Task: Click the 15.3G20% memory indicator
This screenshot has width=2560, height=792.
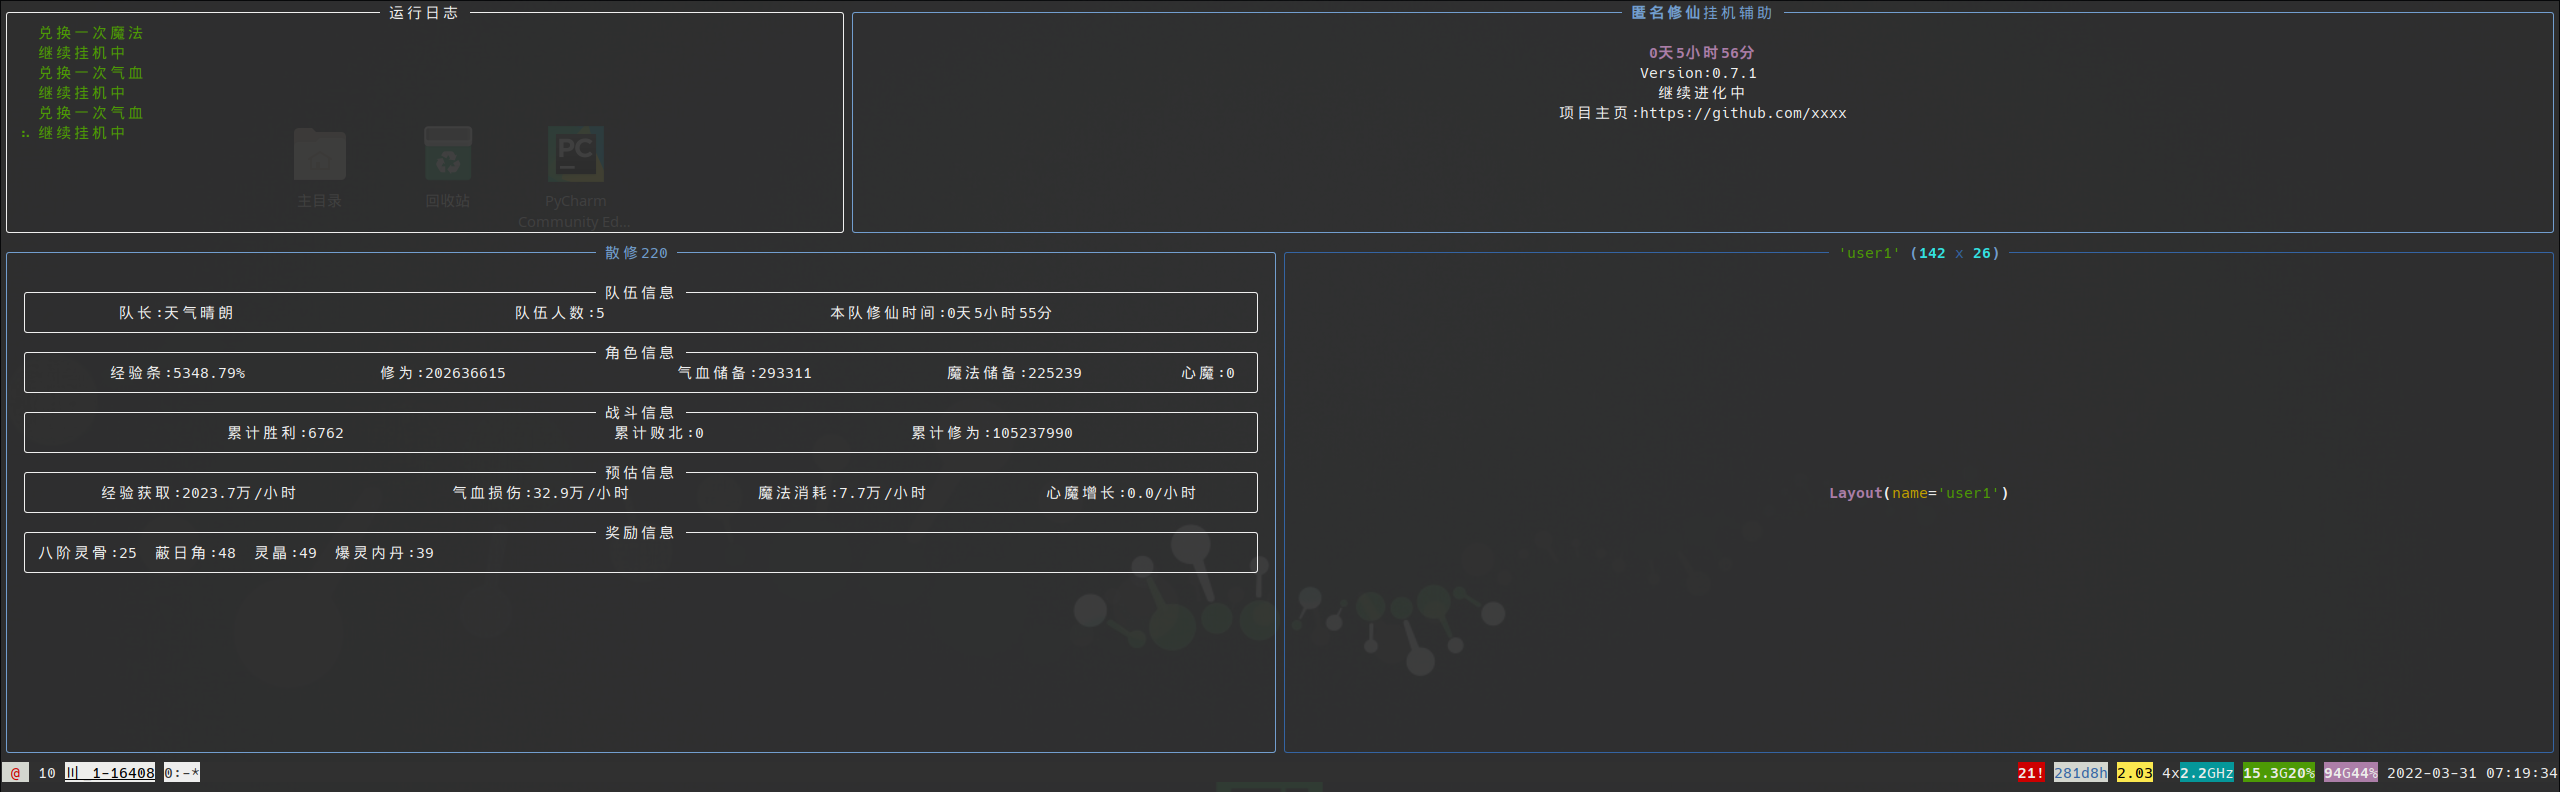Action: [x=2279, y=773]
